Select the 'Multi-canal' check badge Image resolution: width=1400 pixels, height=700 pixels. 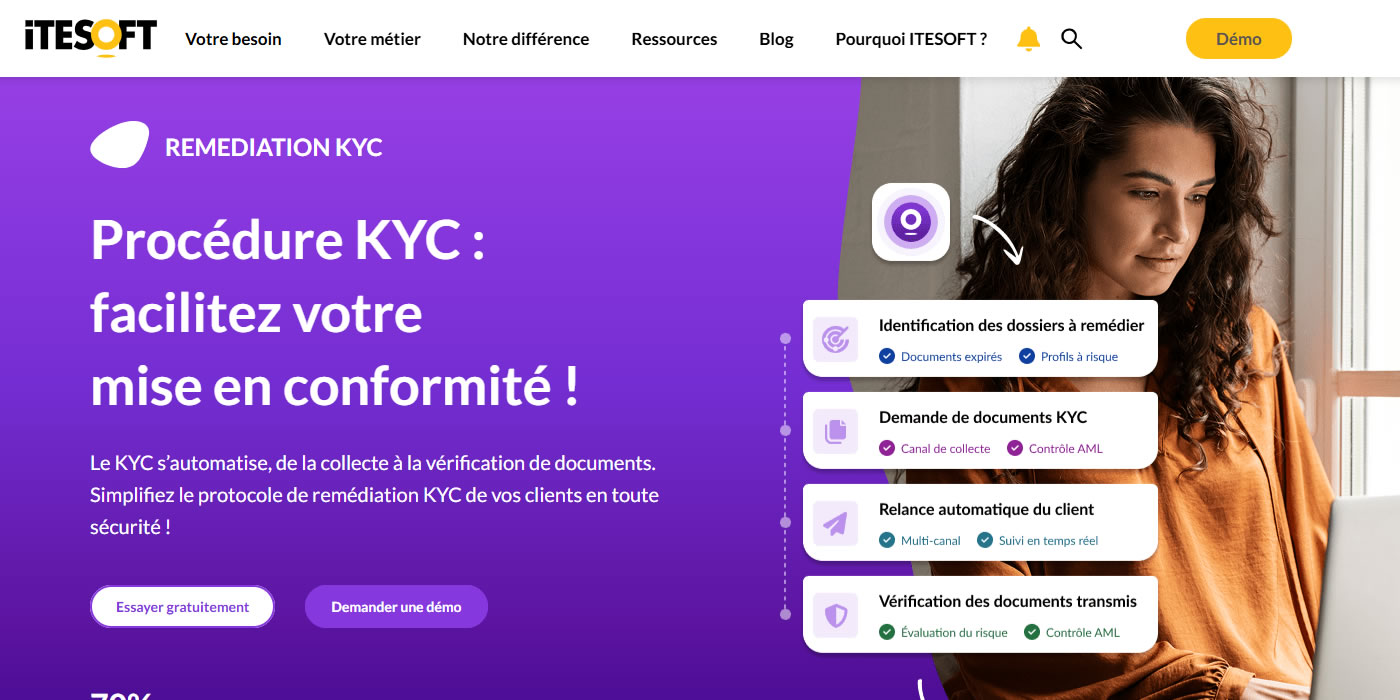920,540
